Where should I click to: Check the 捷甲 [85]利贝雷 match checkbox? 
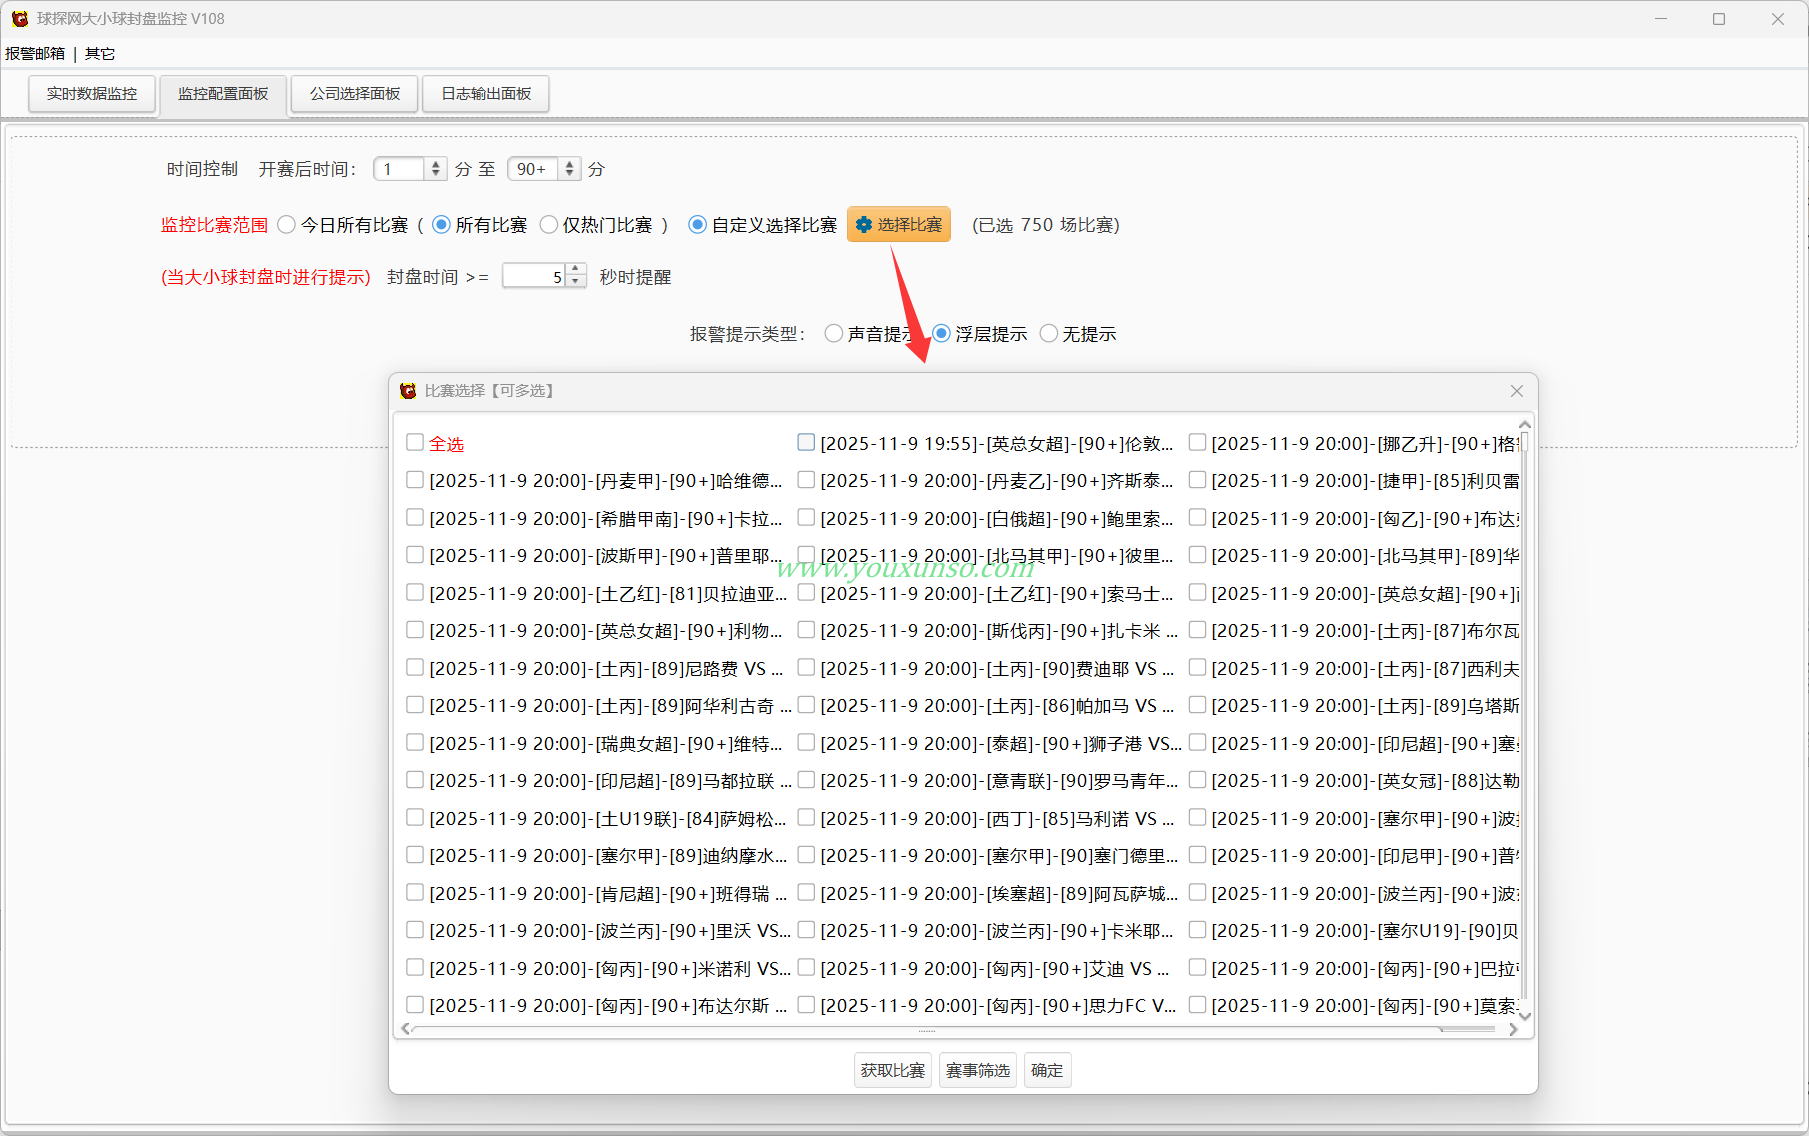tap(1197, 480)
